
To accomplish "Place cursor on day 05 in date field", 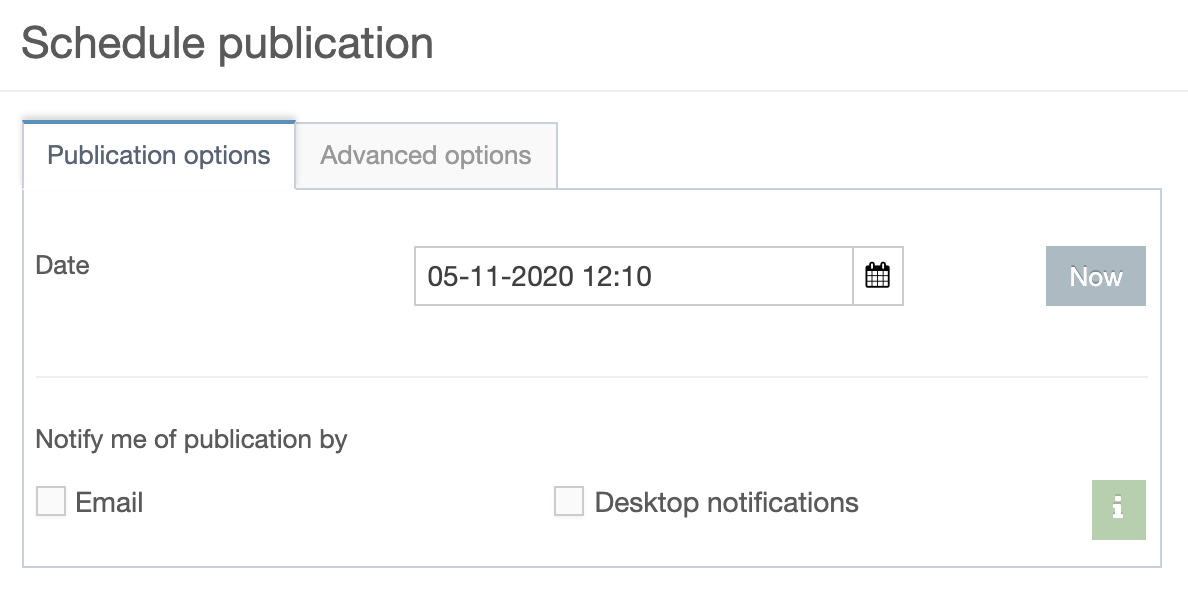I will pyautogui.click(x=440, y=276).
